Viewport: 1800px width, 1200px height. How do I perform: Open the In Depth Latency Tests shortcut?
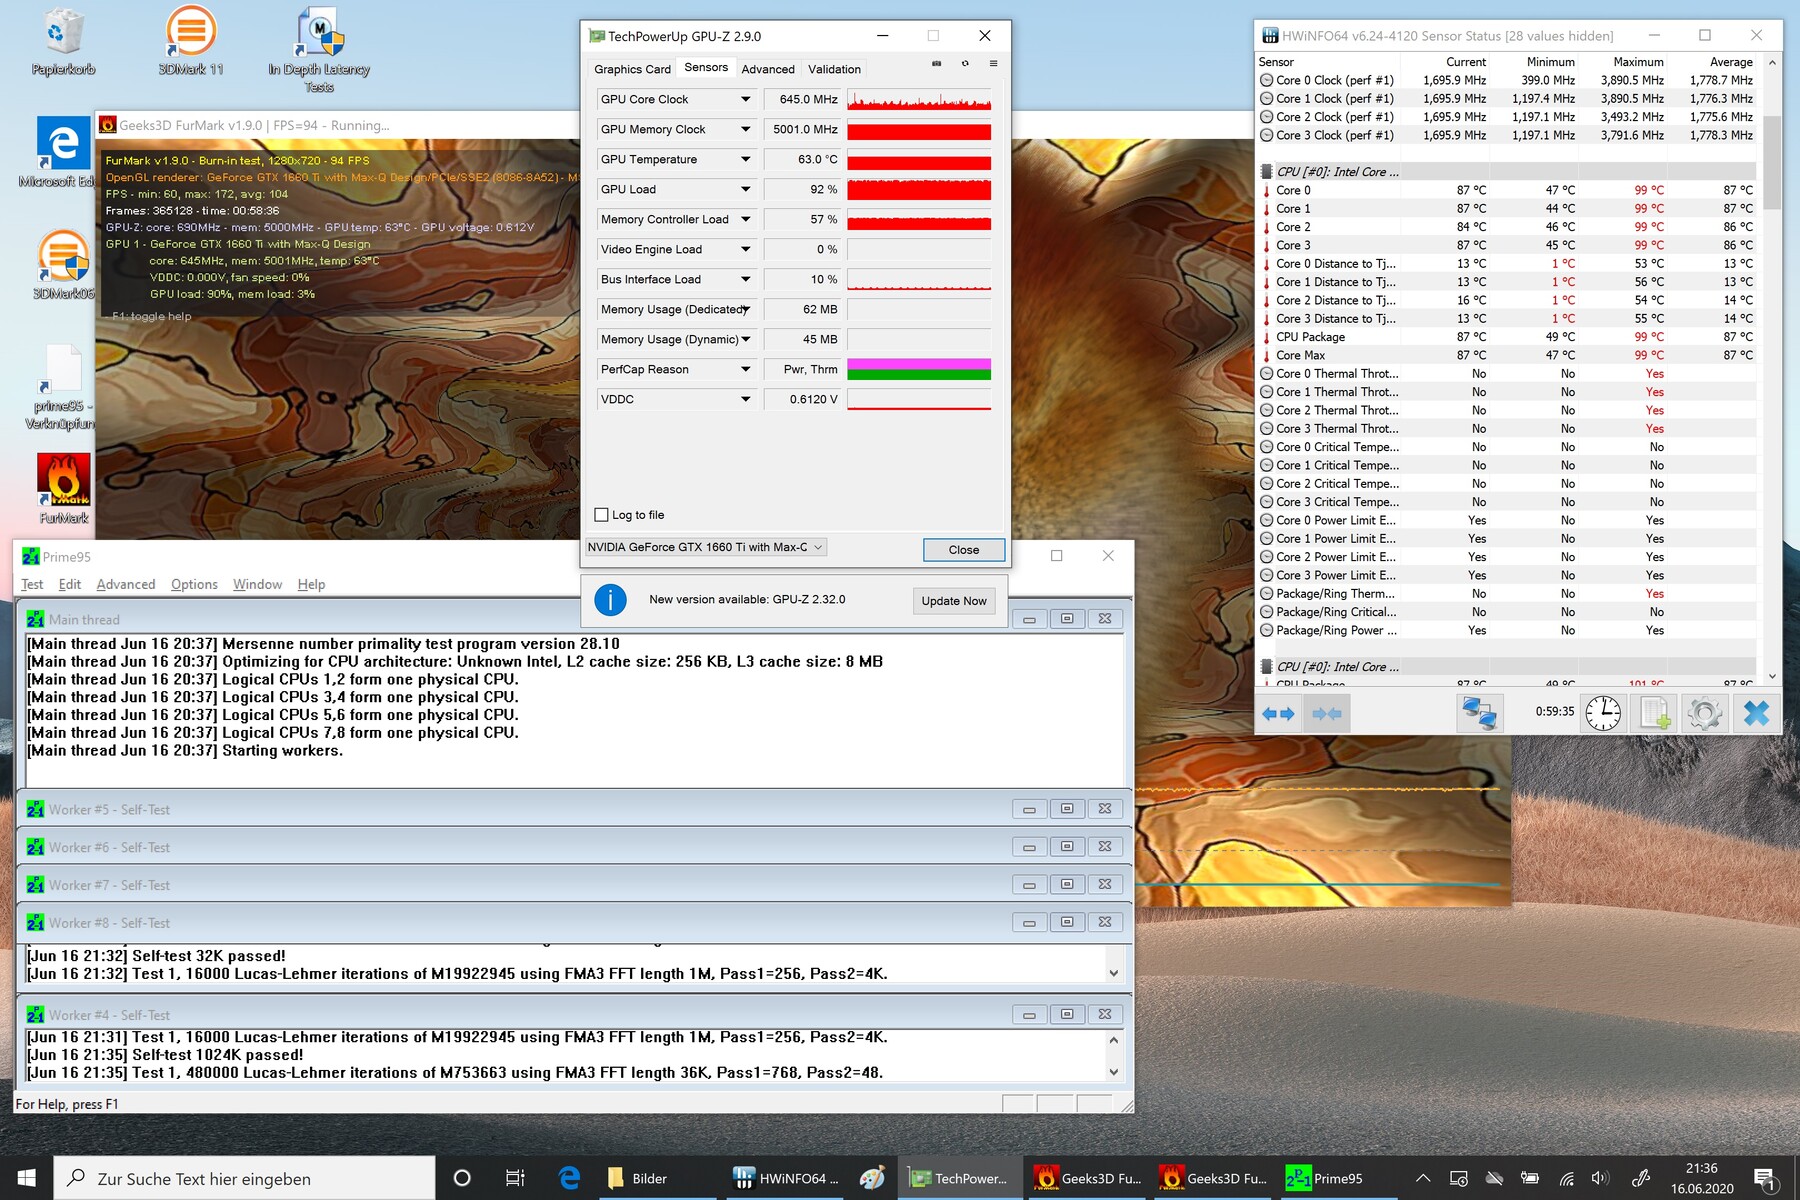point(319,50)
